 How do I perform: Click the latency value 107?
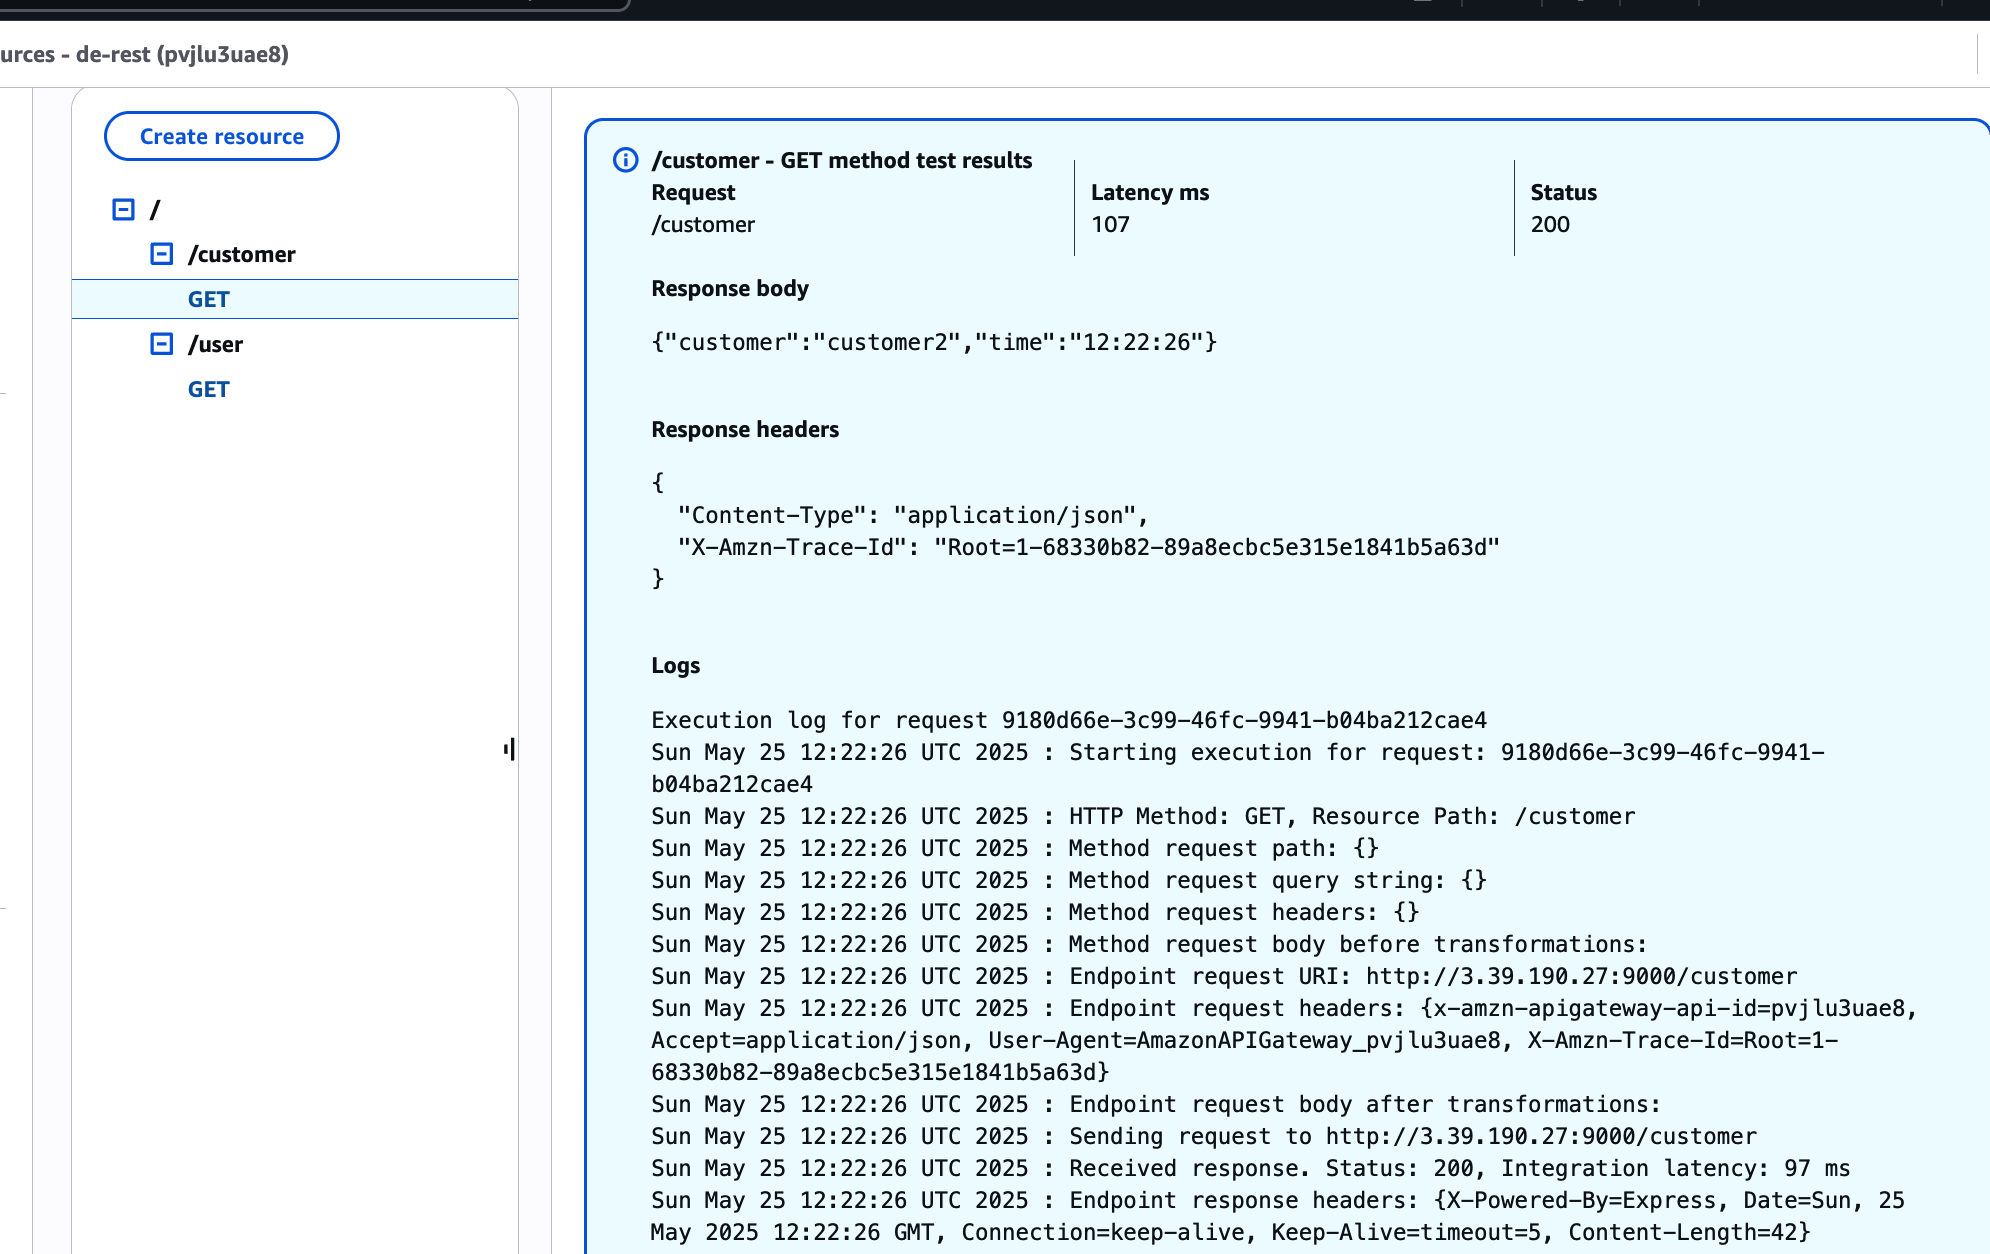coord(1109,224)
